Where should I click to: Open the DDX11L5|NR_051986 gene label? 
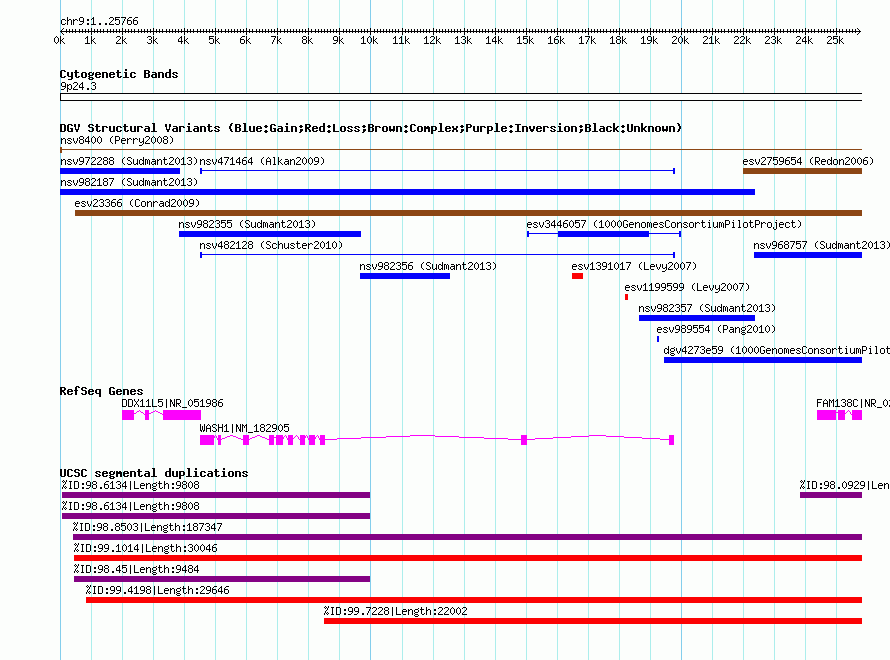pyautogui.click(x=173, y=403)
